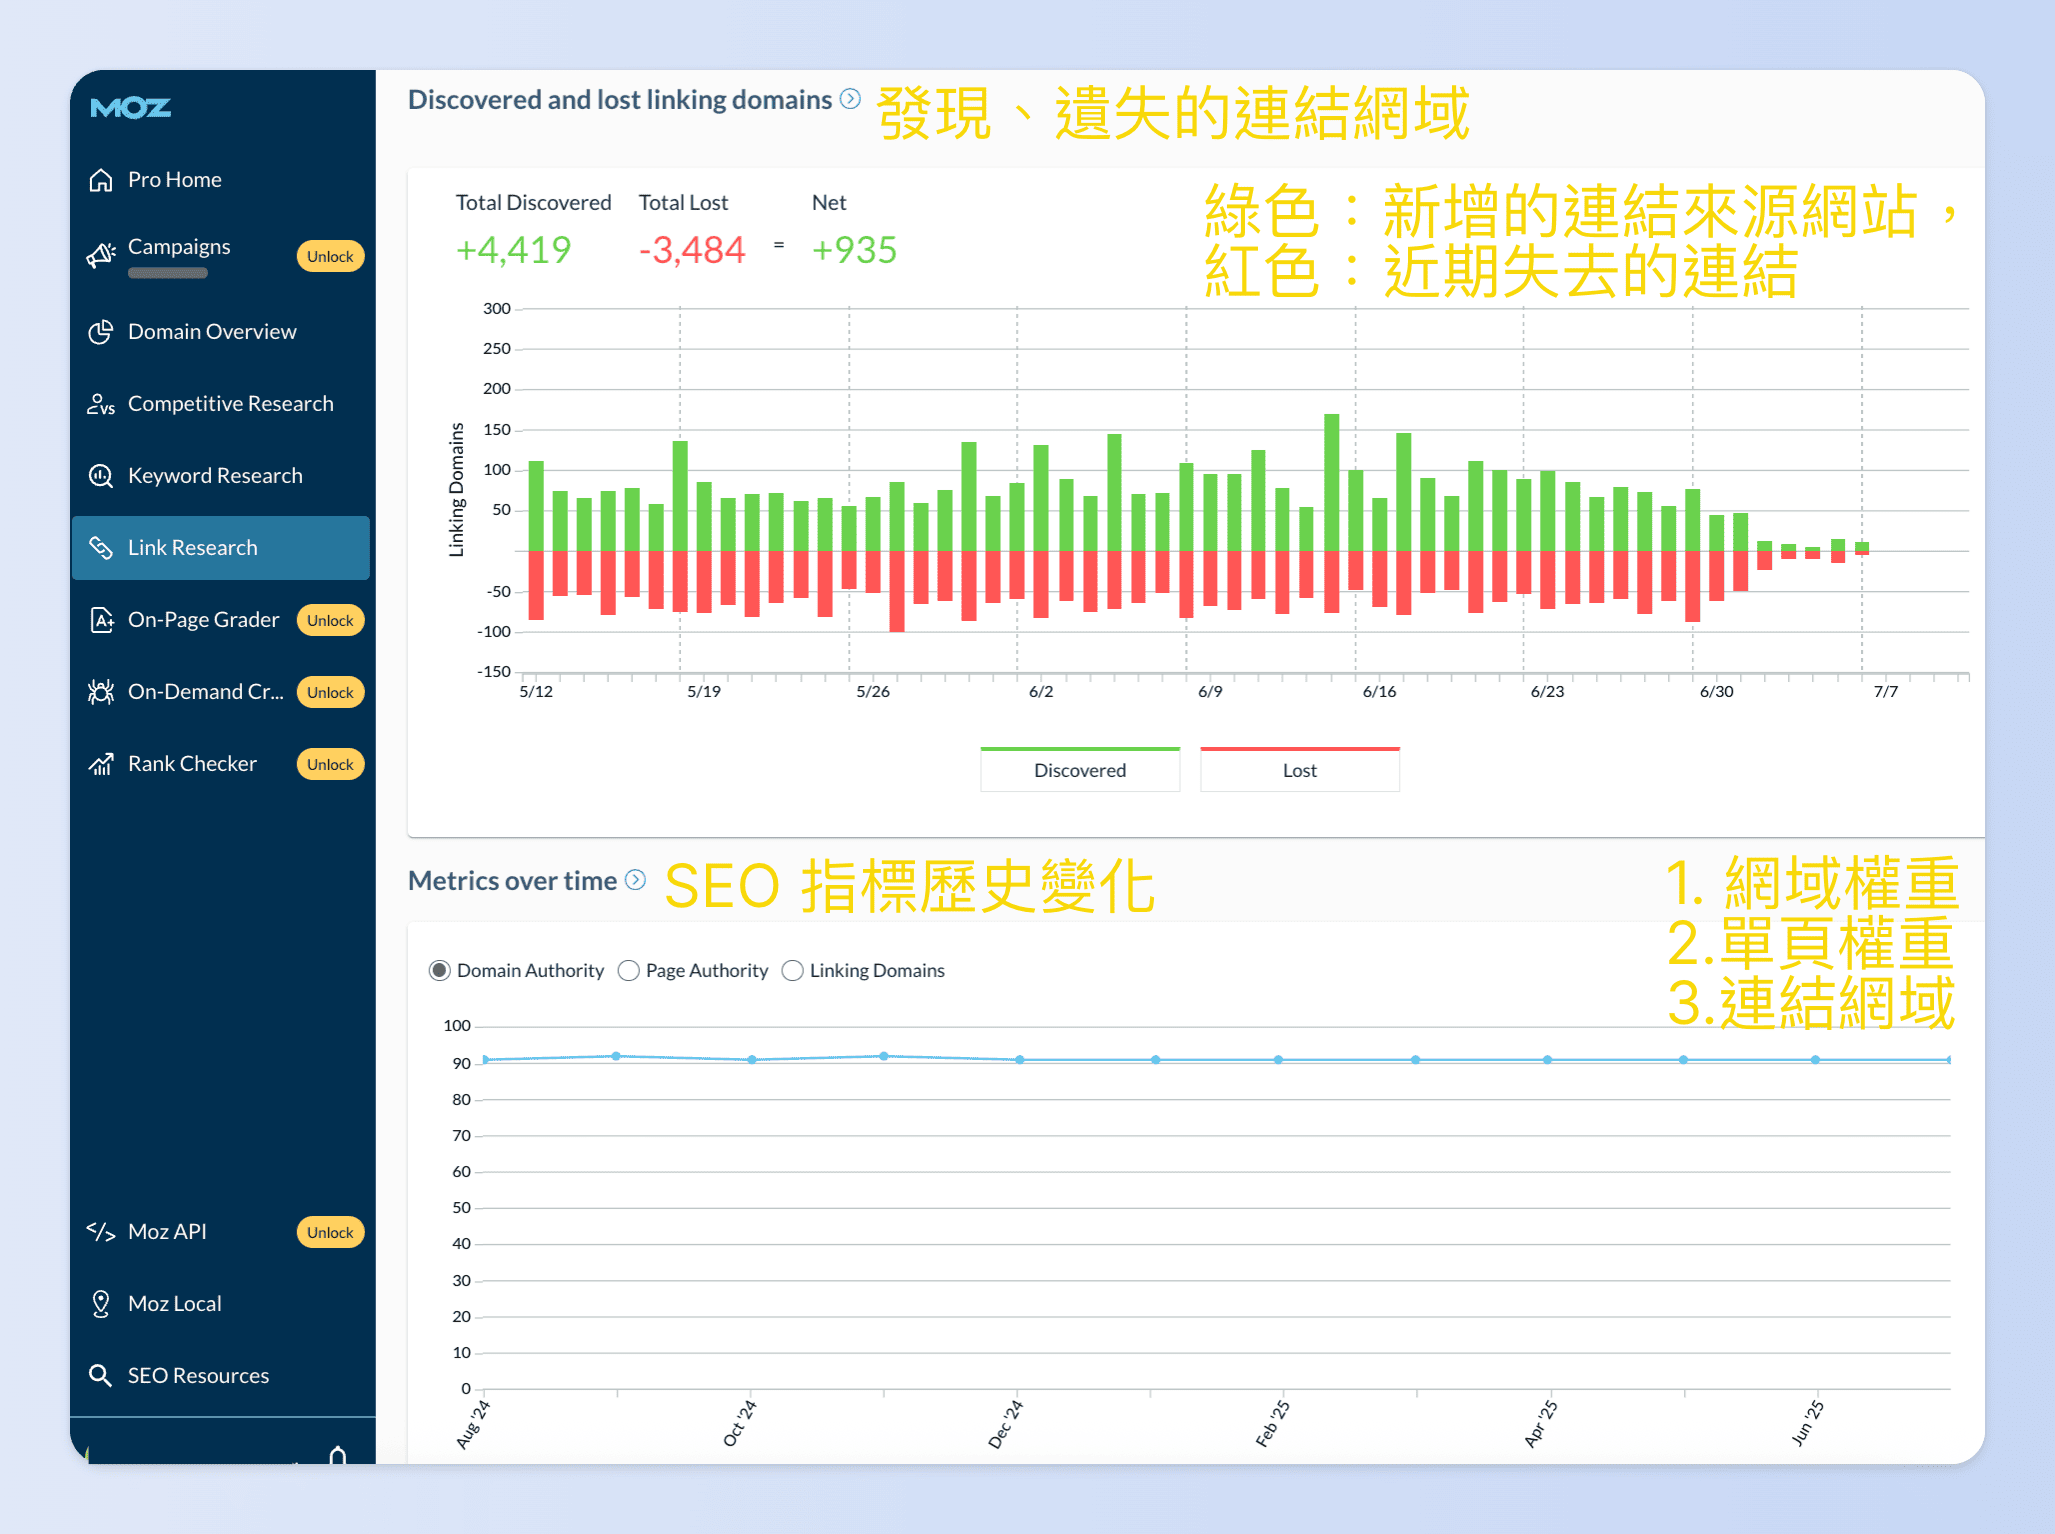Screen dimensions: 2055x1534
Task: Open Rank Checker from the sidebar
Action: (194, 763)
